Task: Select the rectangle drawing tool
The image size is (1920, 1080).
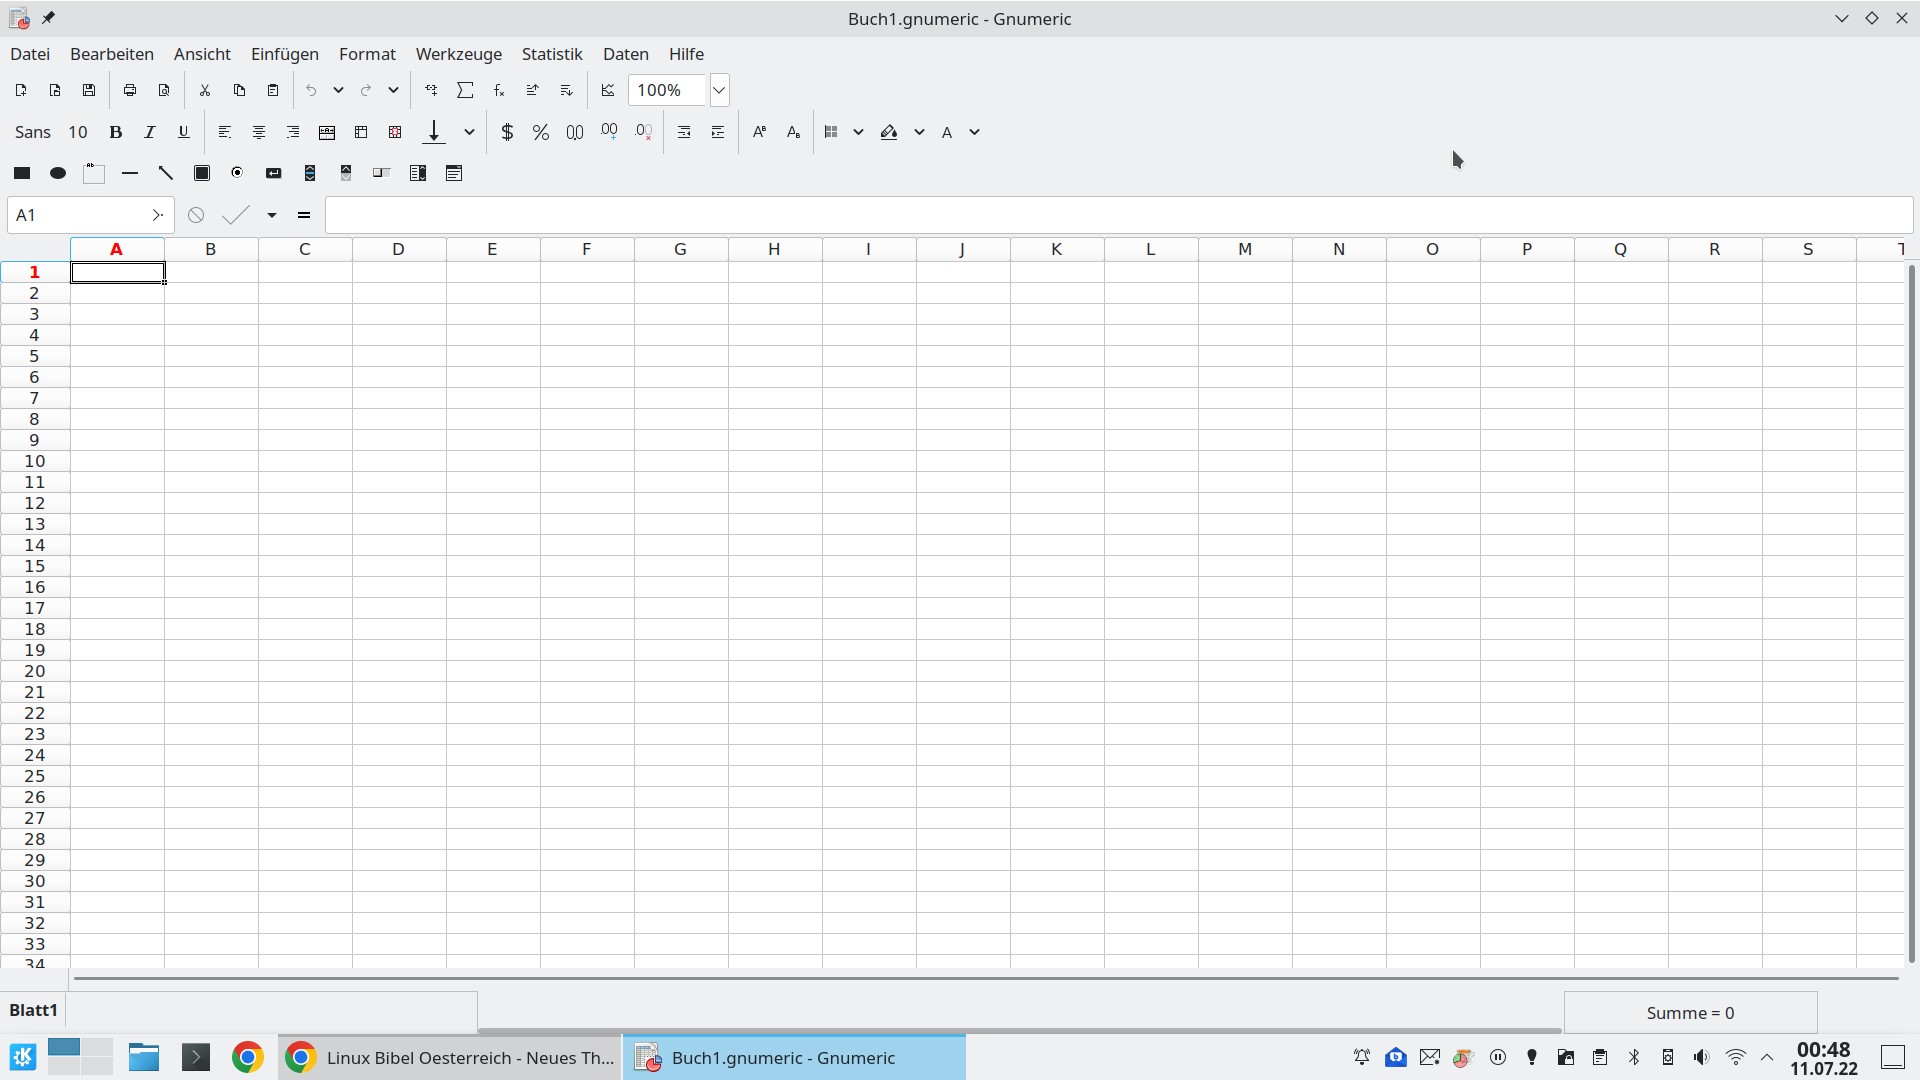Action: coord(22,173)
